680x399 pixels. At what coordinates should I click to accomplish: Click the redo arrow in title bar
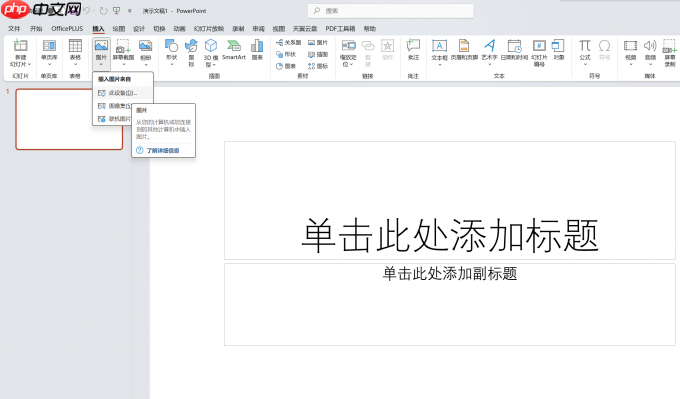coord(103,11)
